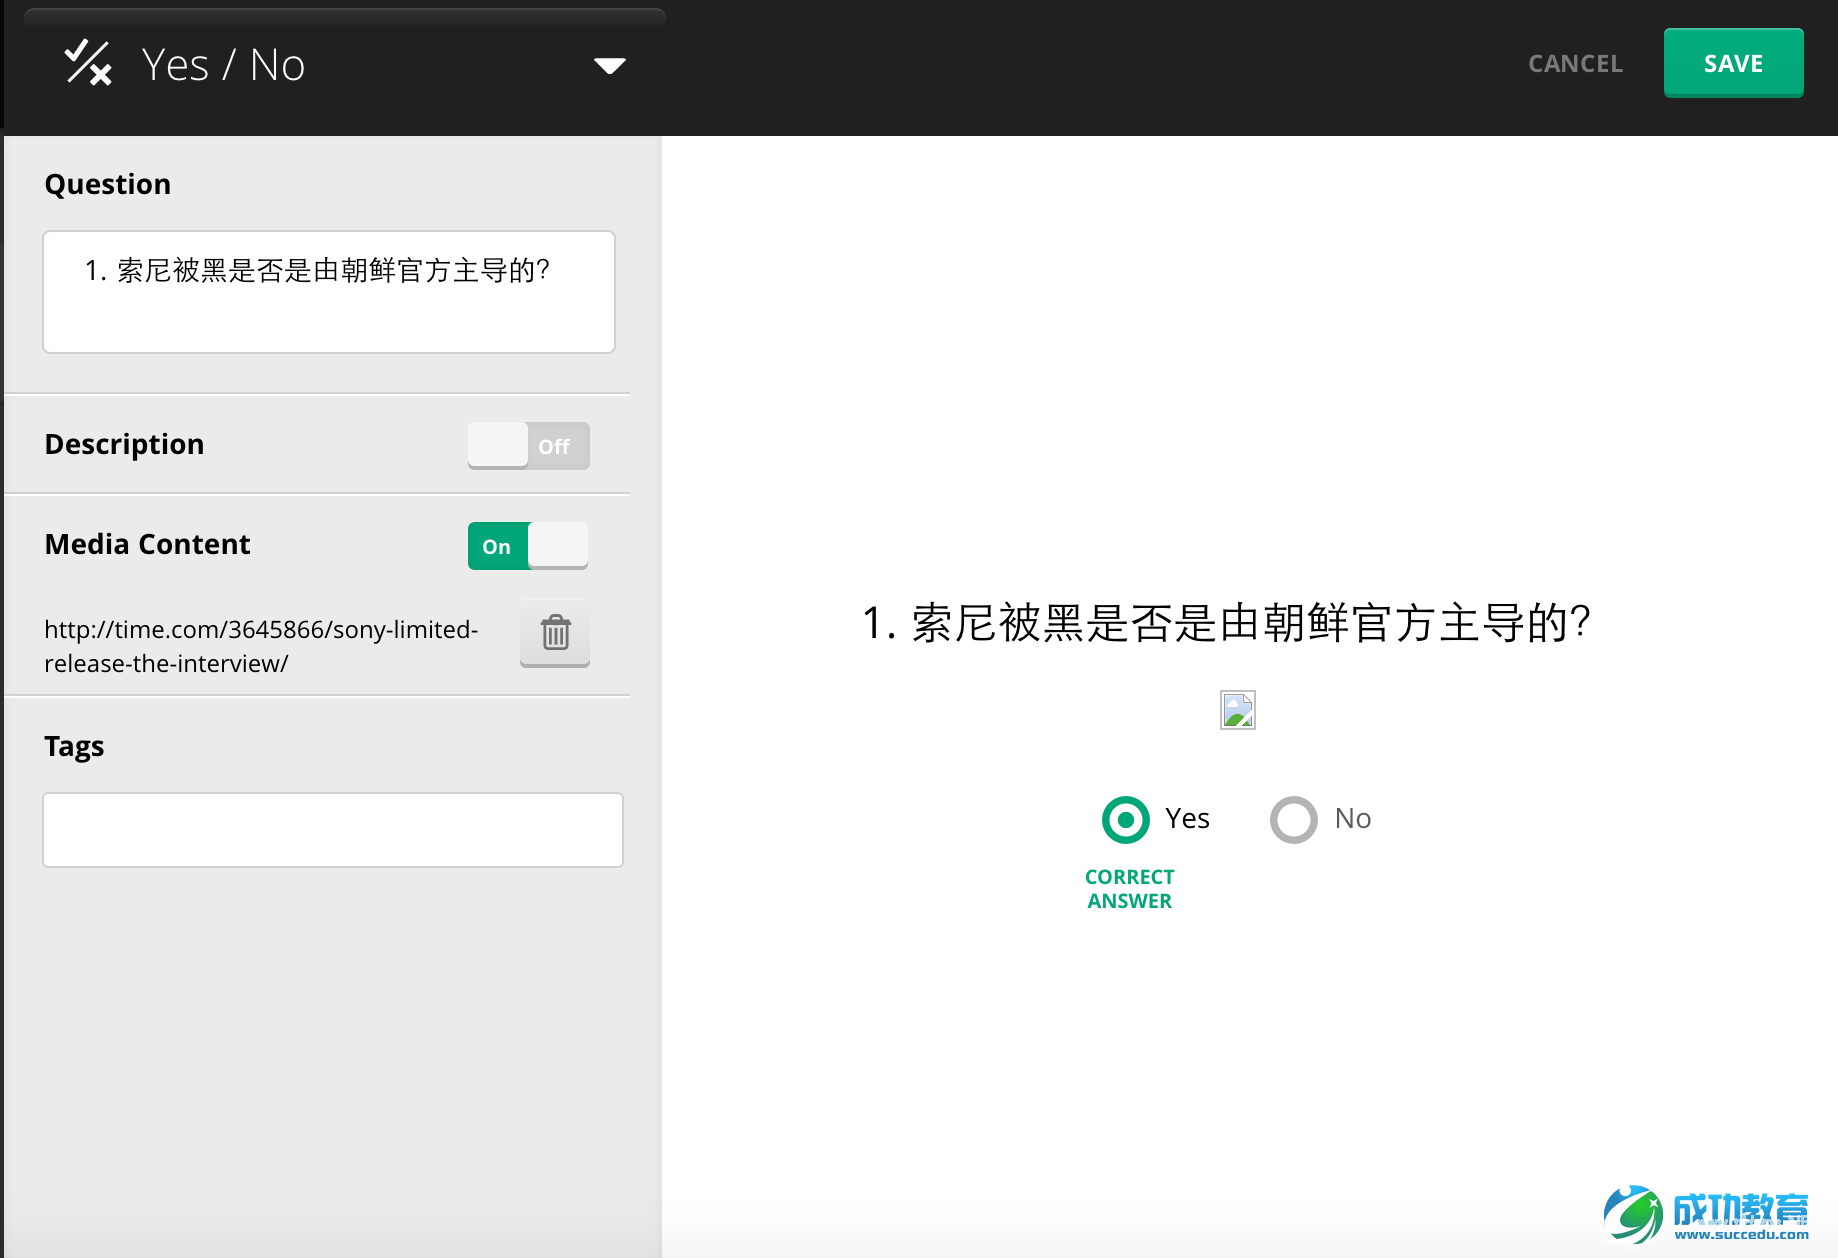Click the Question section header
This screenshot has width=1838, height=1258.
click(x=107, y=183)
